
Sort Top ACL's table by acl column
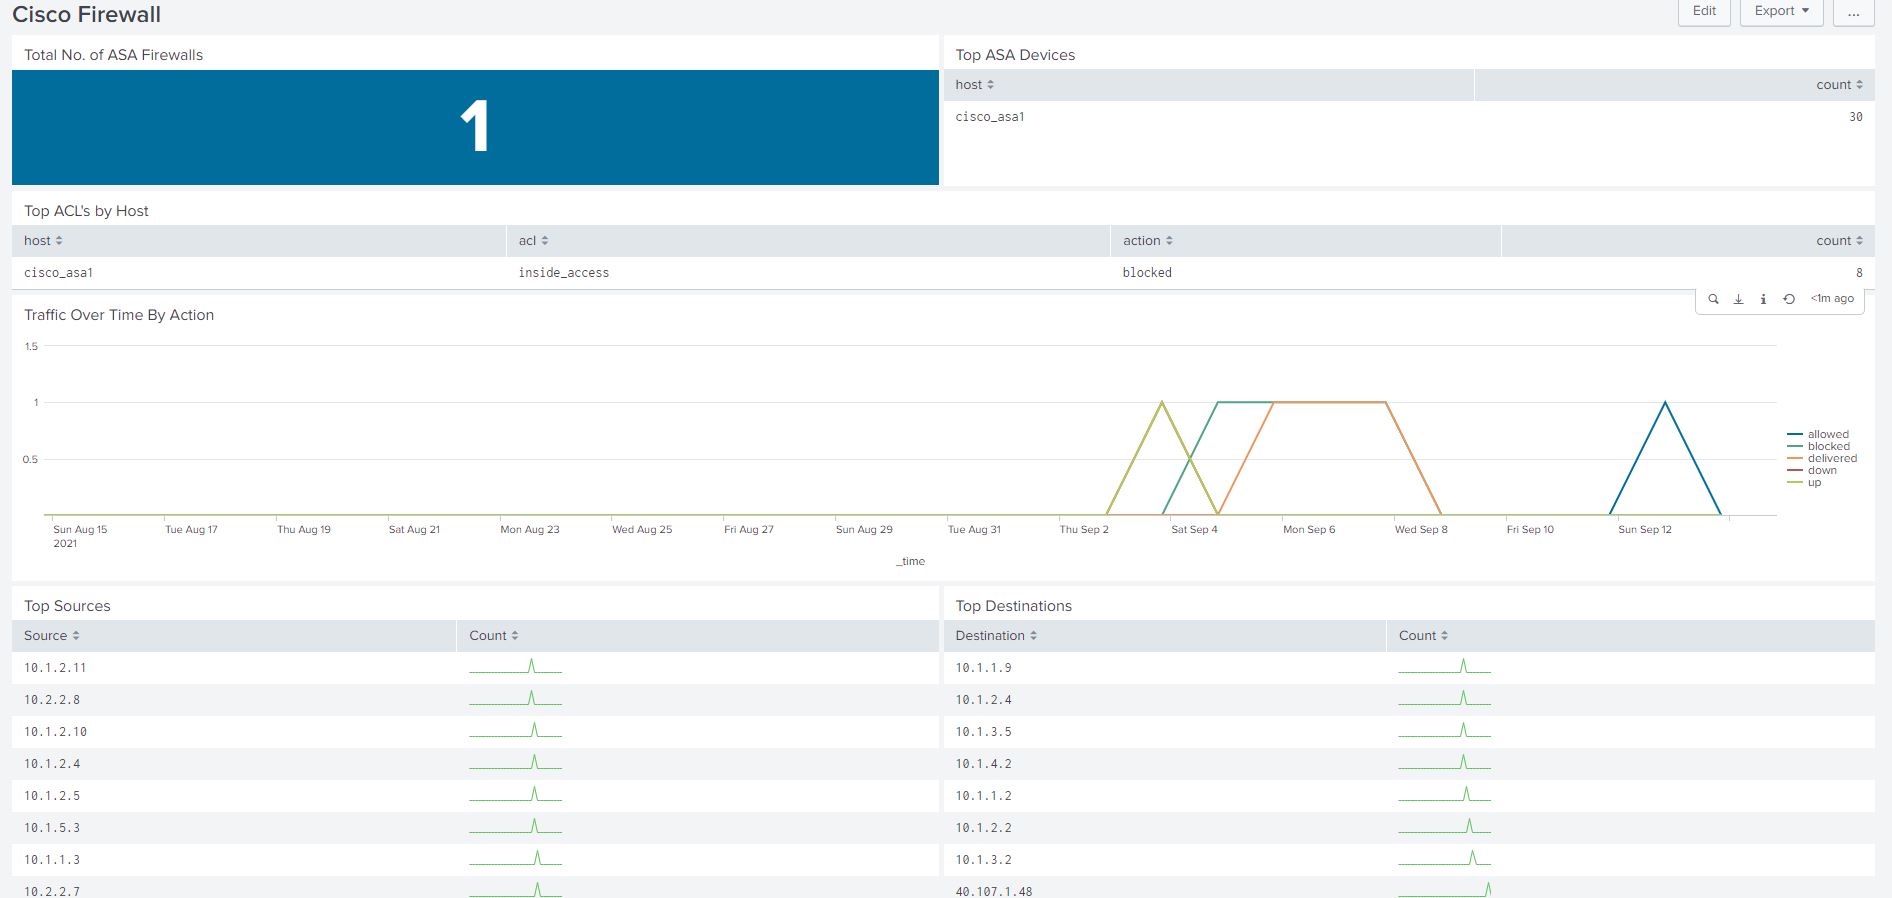[x=533, y=241]
